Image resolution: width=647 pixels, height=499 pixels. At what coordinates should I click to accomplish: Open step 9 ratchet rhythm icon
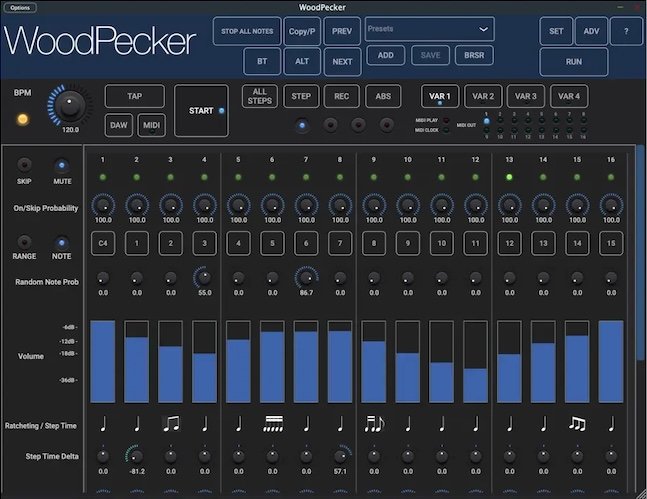(x=375, y=424)
